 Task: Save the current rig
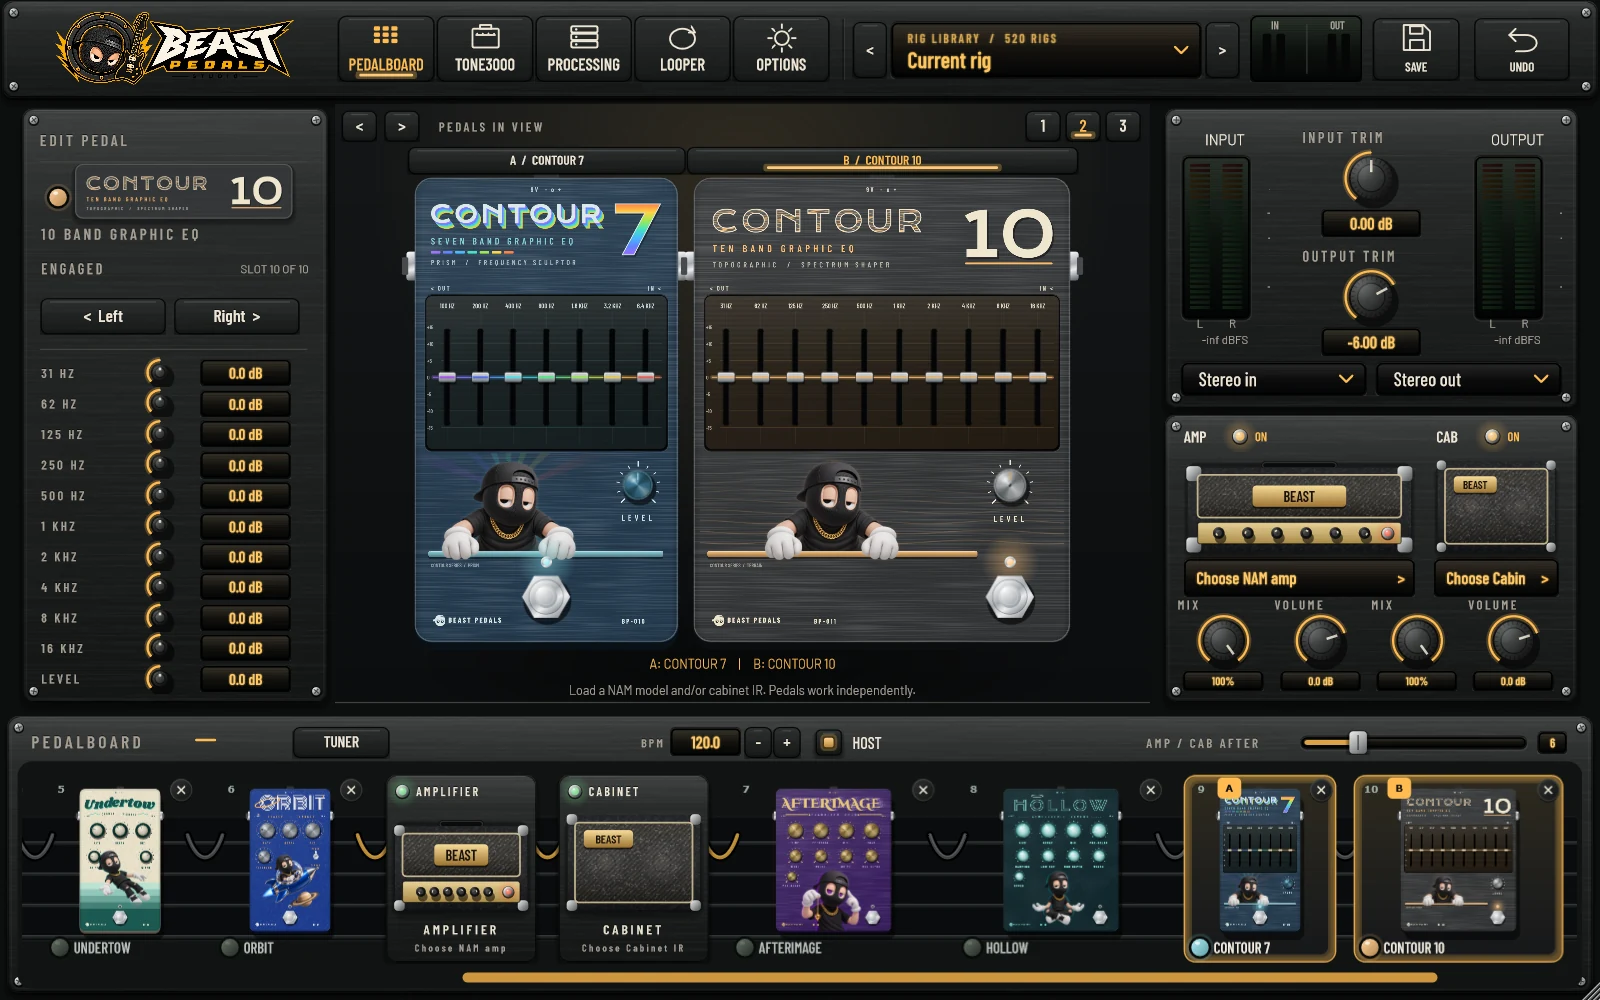click(1415, 49)
